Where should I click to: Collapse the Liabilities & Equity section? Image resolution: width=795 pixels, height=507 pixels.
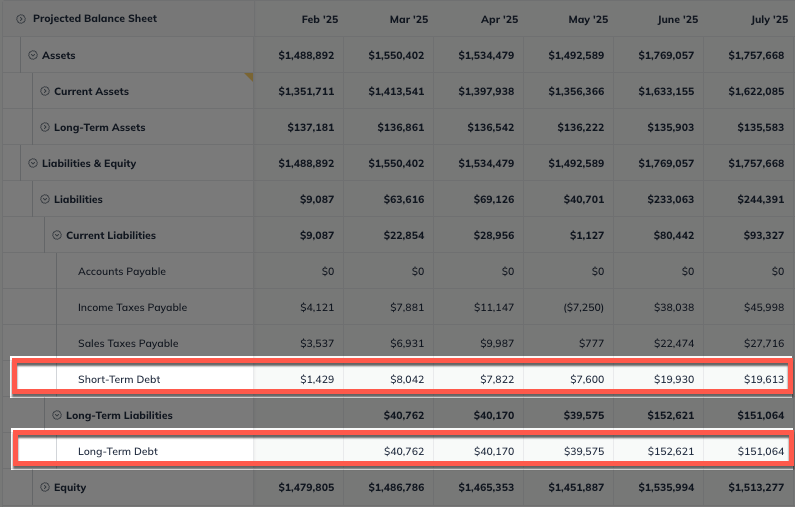[33, 163]
